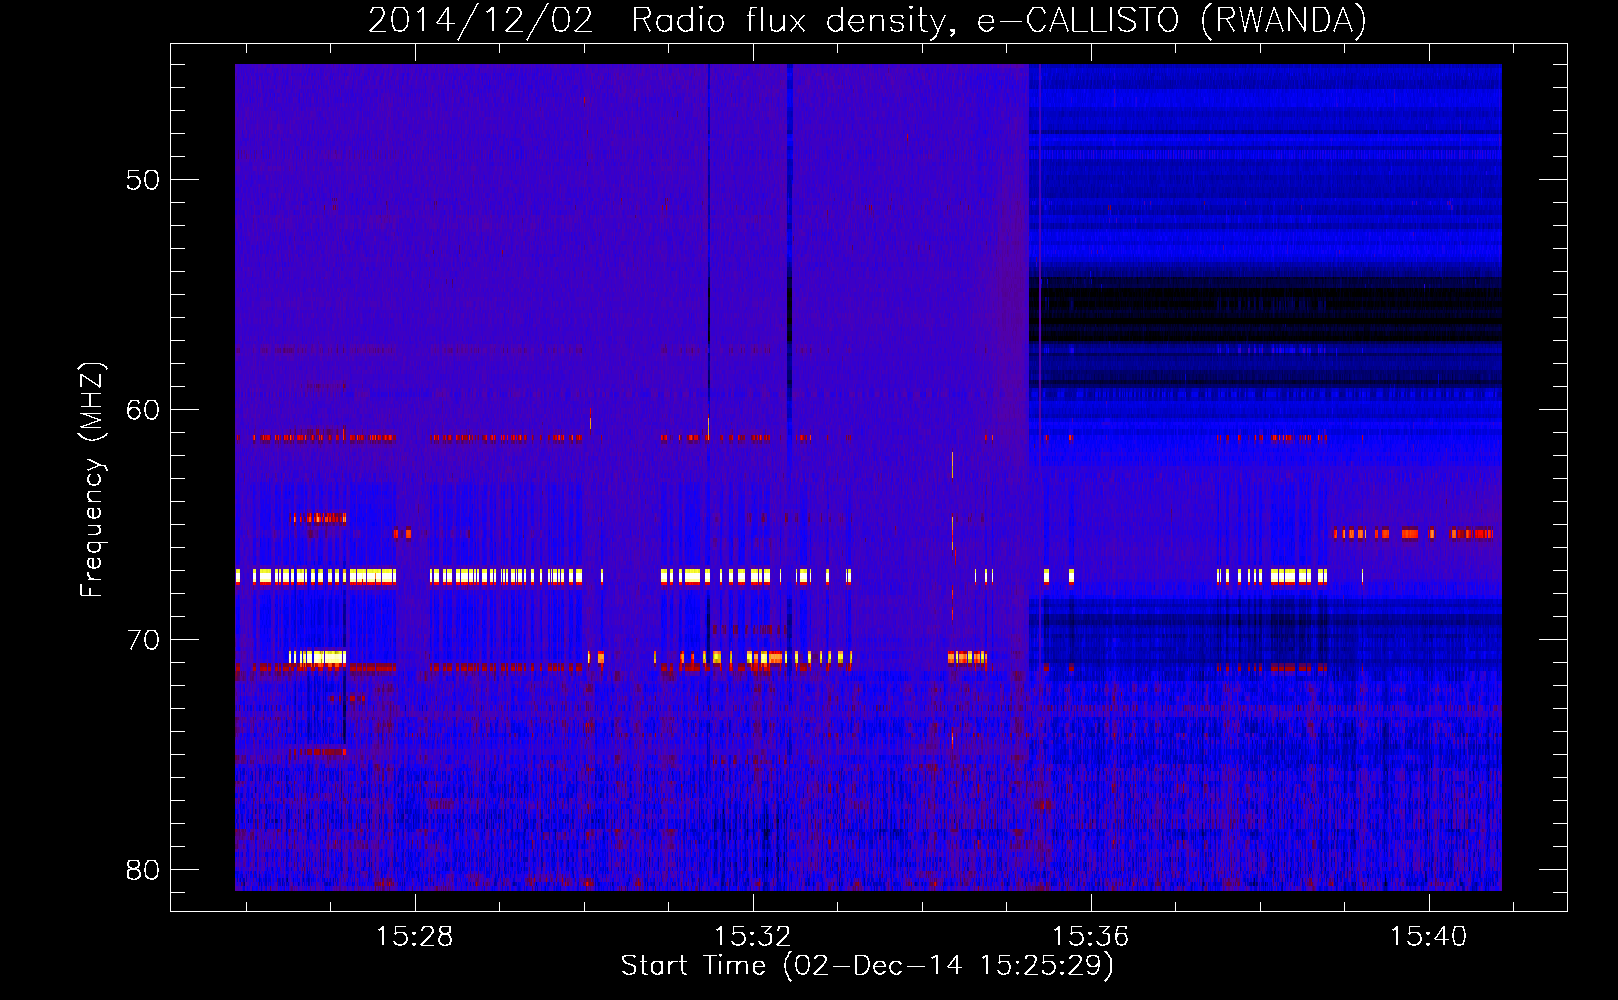Select the 15:28 time tick label

[414, 936]
